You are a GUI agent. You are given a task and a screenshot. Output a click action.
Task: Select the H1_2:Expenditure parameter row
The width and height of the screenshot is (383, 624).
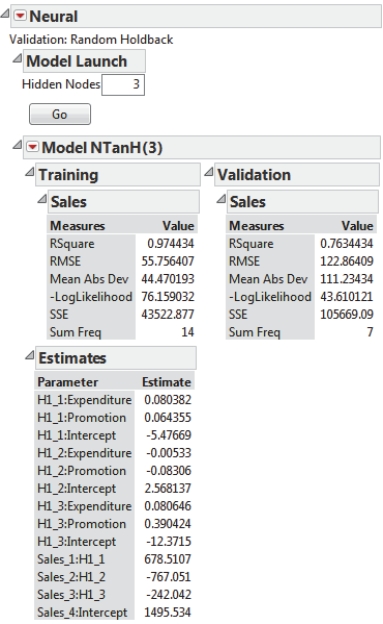pyautogui.click(x=115, y=453)
